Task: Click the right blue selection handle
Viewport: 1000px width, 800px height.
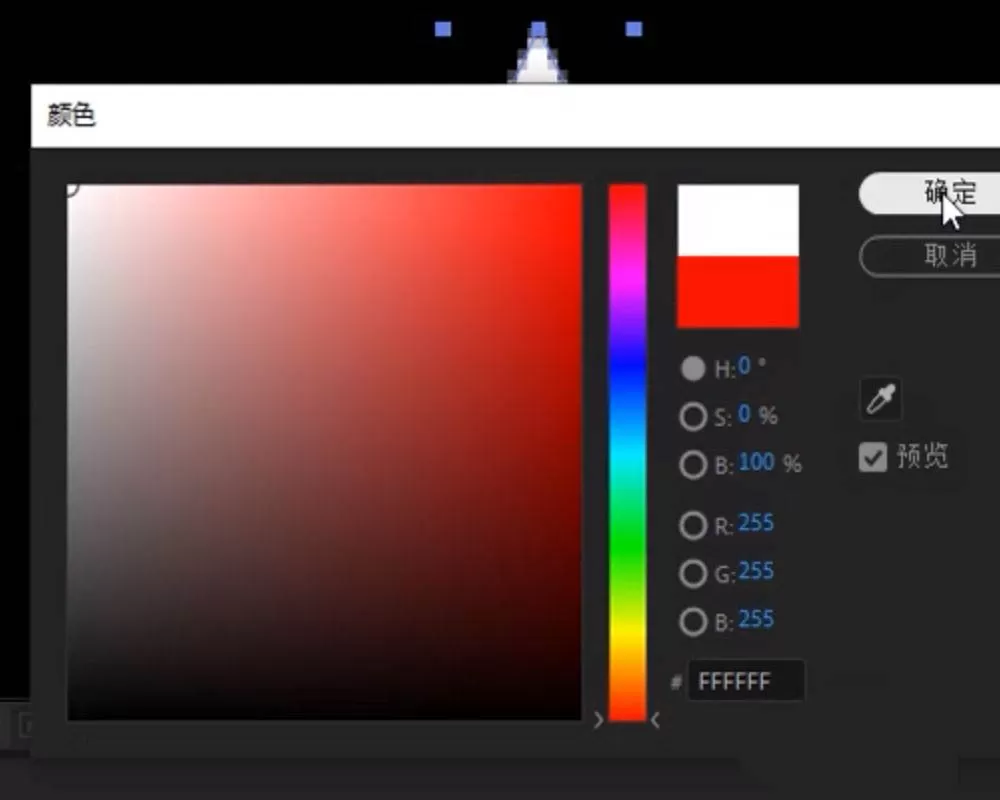Action: pos(634,29)
